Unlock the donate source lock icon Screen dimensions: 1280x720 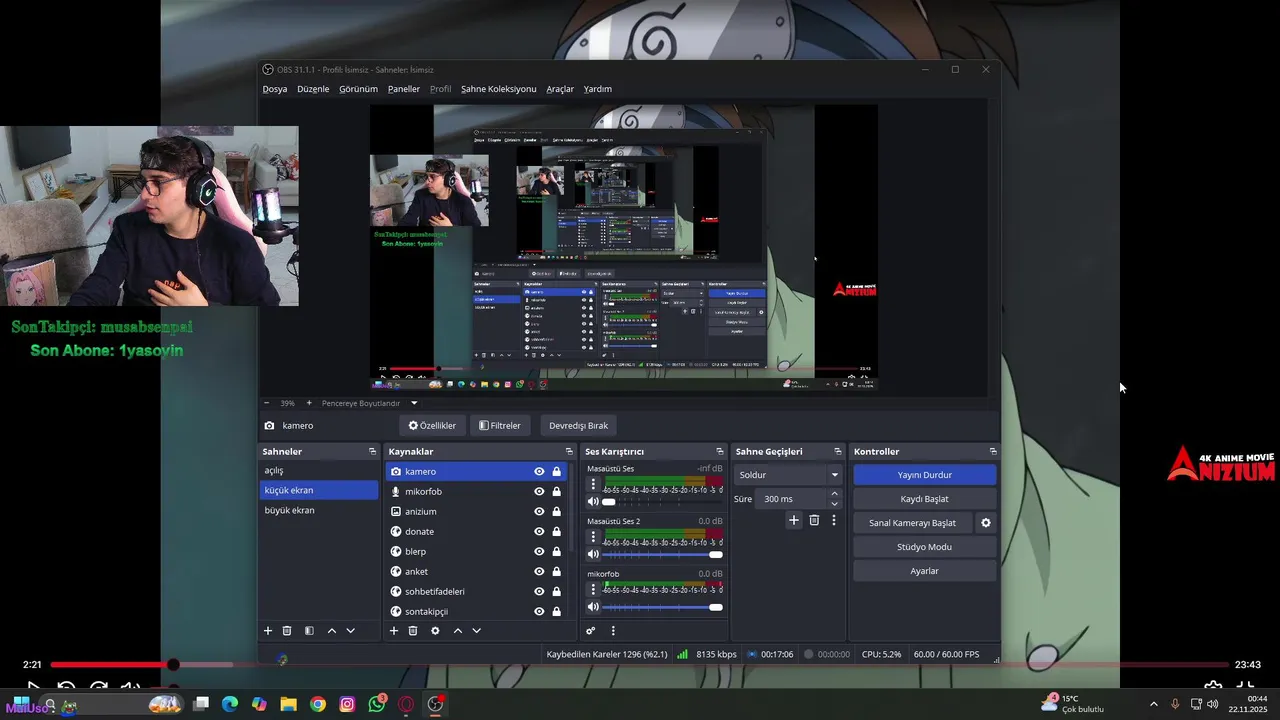(x=557, y=531)
